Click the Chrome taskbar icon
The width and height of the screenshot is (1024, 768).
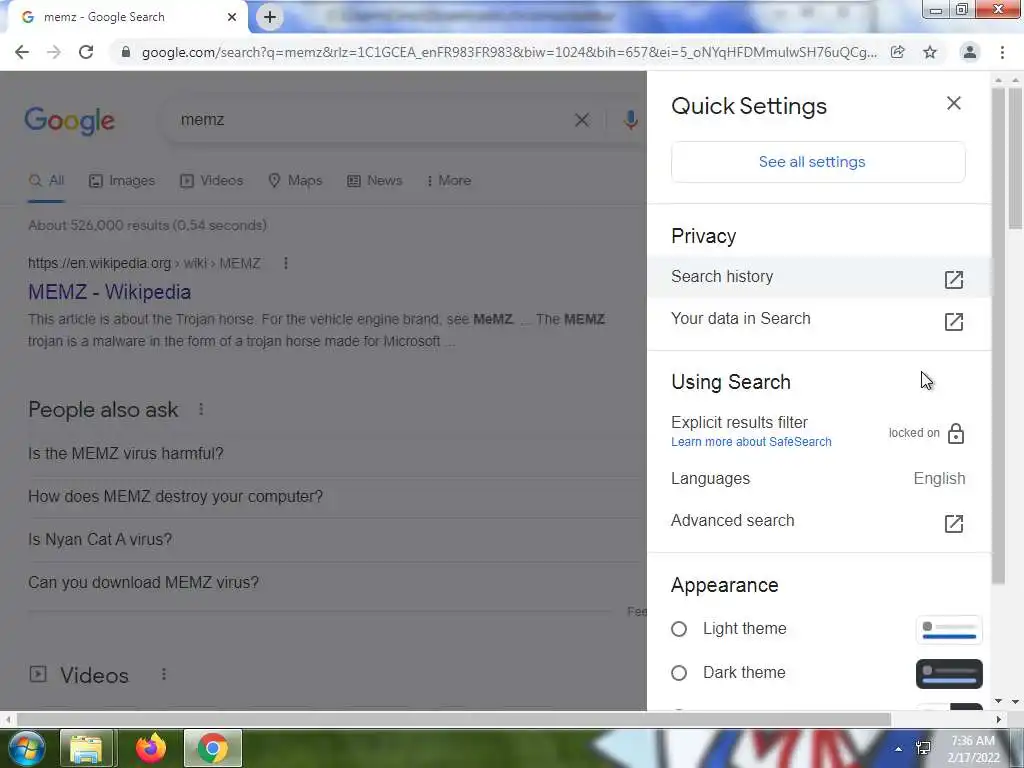point(213,748)
